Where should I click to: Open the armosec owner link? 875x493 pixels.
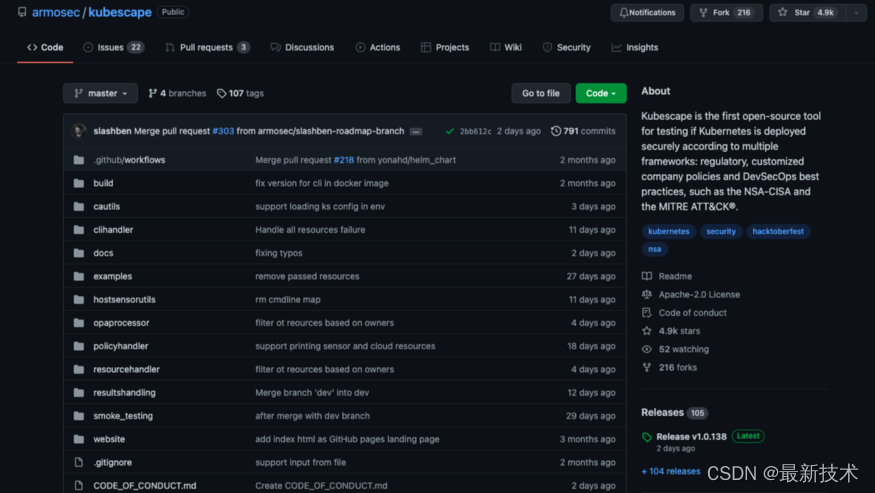point(56,12)
